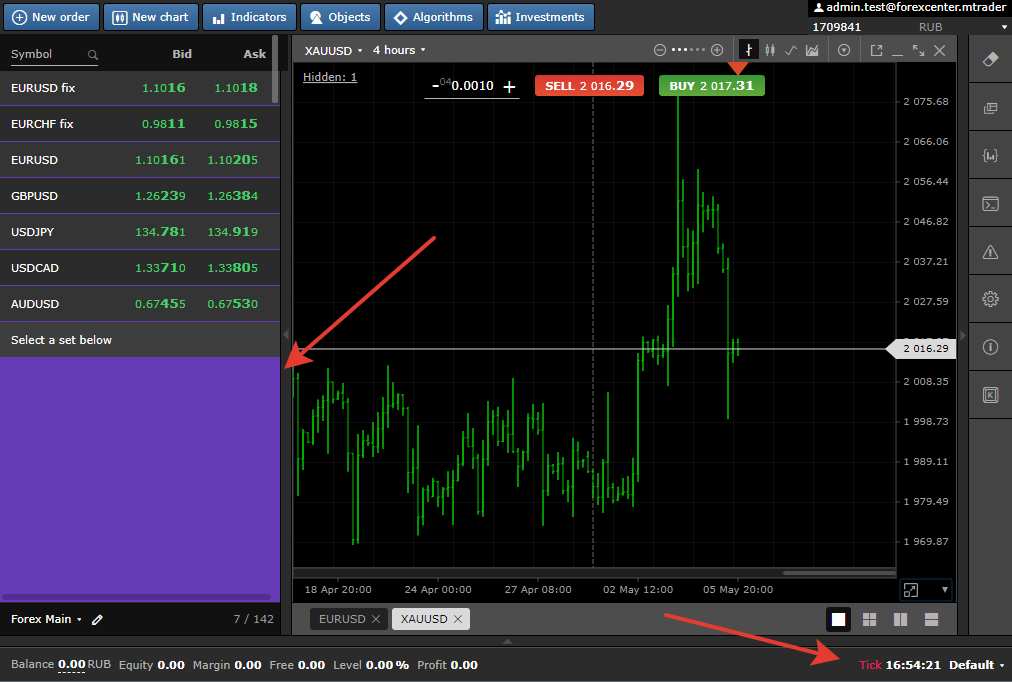Open the terminal console icon in sidebar

tap(990, 204)
